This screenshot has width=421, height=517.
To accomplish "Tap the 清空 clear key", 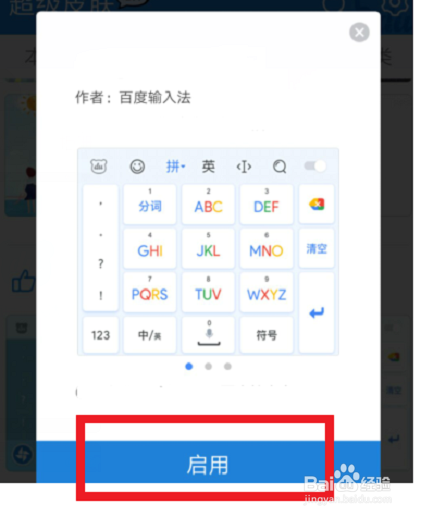I will click(x=316, y=249).
